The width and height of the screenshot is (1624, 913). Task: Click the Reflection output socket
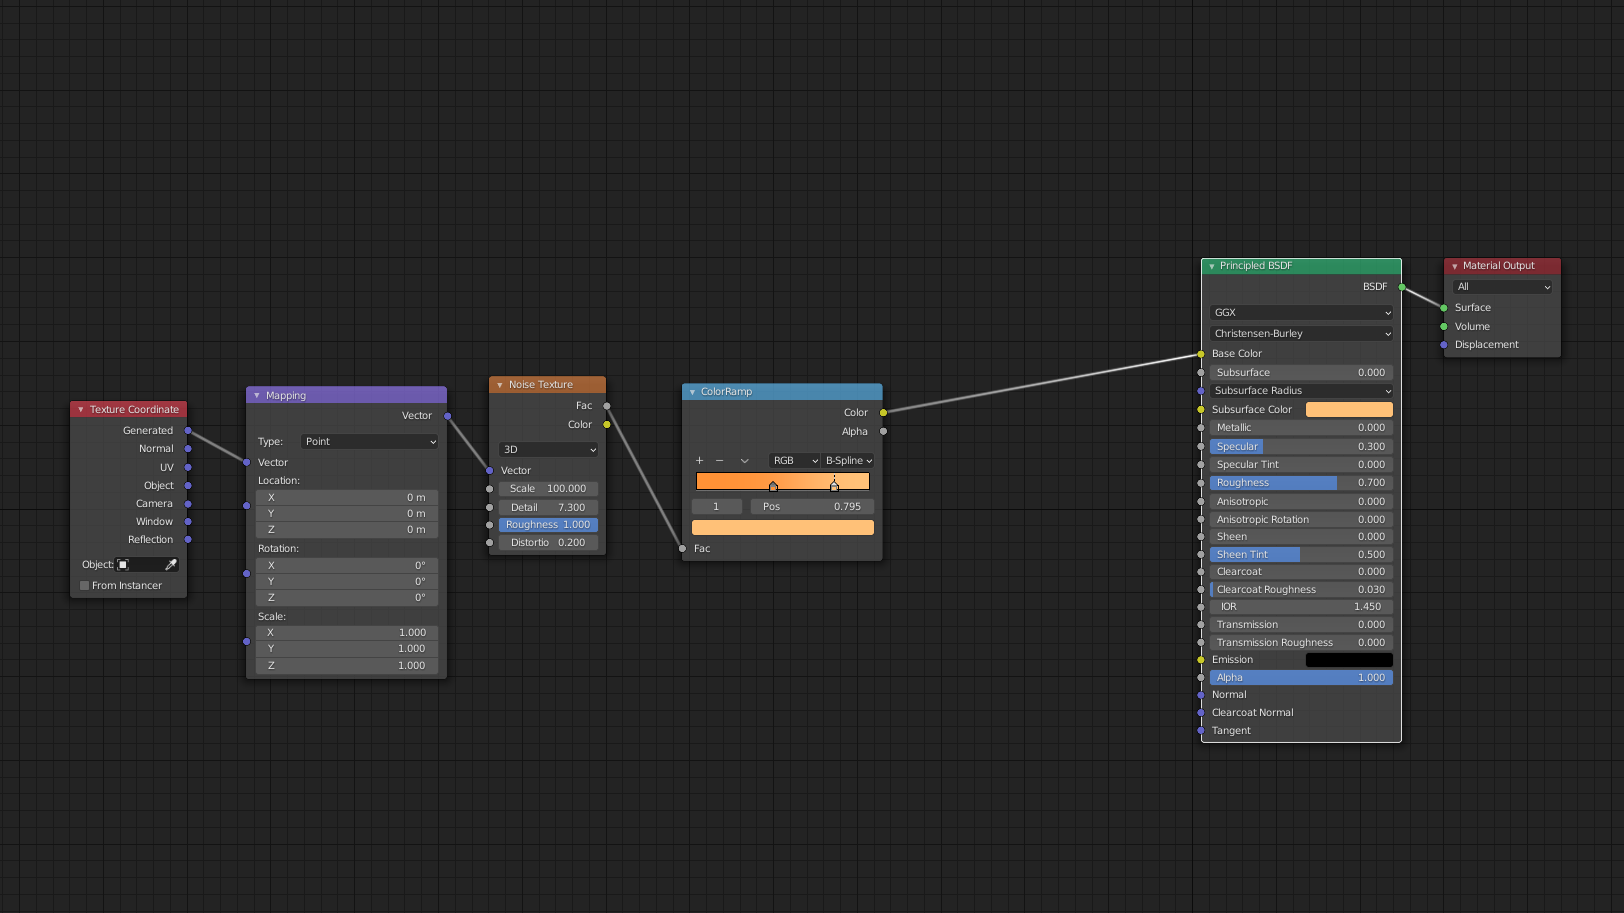(188, 540)
